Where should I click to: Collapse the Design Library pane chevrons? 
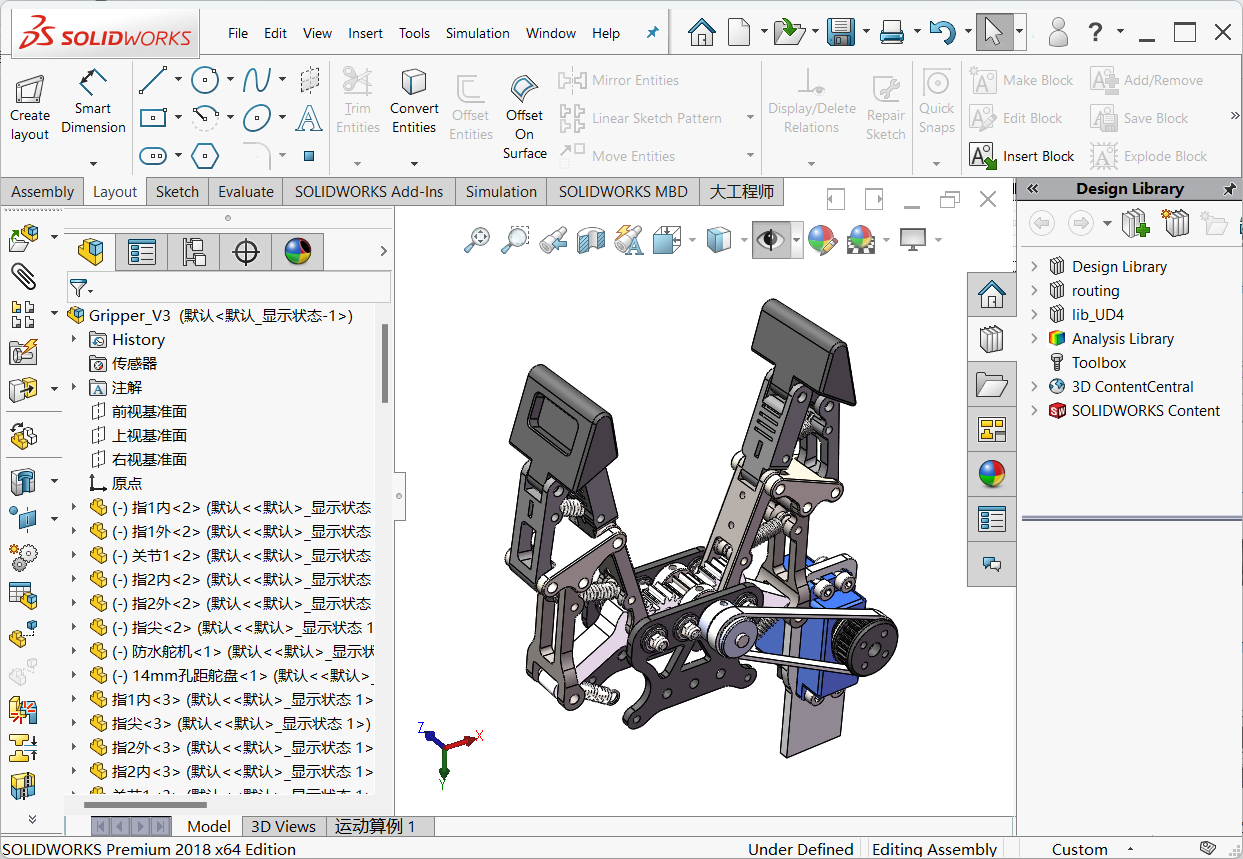[1033, 189]
